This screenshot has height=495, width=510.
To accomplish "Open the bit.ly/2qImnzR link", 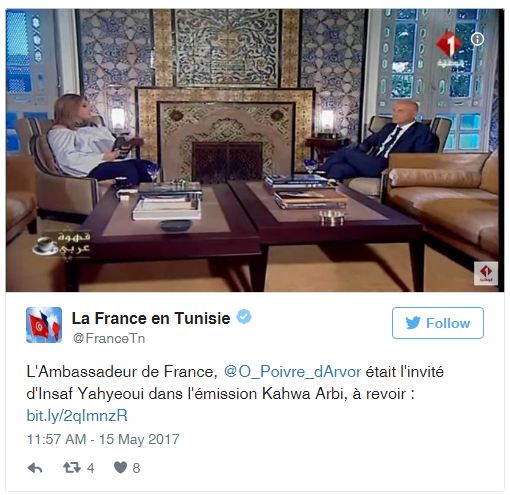I will [77, 416].
